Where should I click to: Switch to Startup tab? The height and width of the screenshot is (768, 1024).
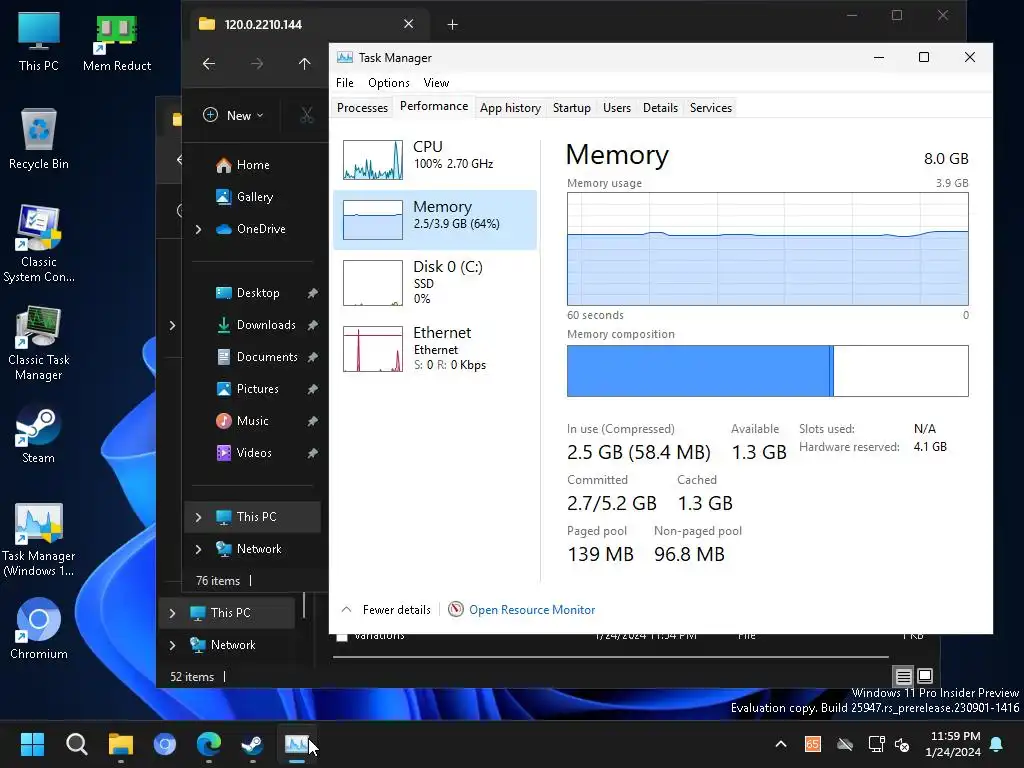pyautogui.click(x=571, y=108)
